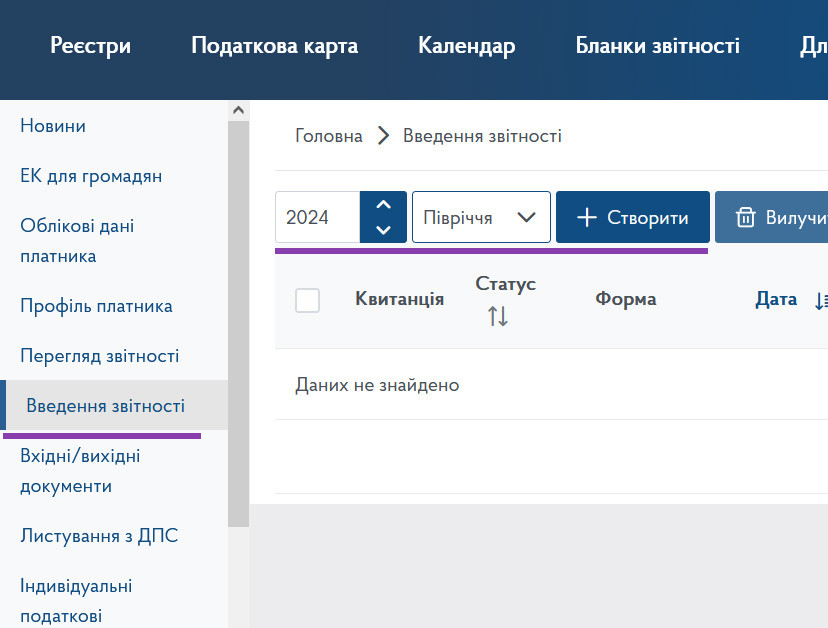Select Профіль платника in the sidebar
The height and width of the screenshot is (628, 828).
pos(96,306)
